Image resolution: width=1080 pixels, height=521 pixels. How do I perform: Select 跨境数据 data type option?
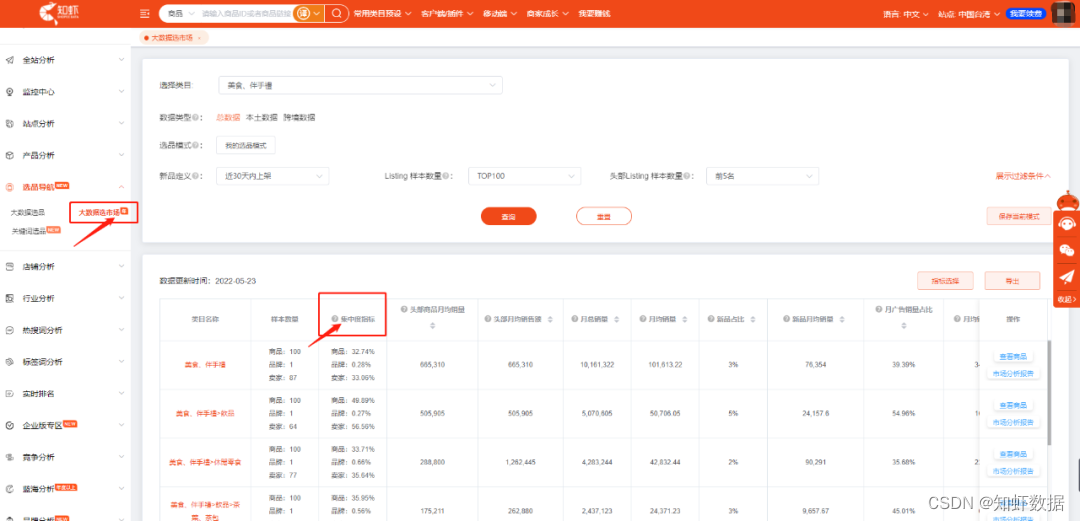coord(299,118)
